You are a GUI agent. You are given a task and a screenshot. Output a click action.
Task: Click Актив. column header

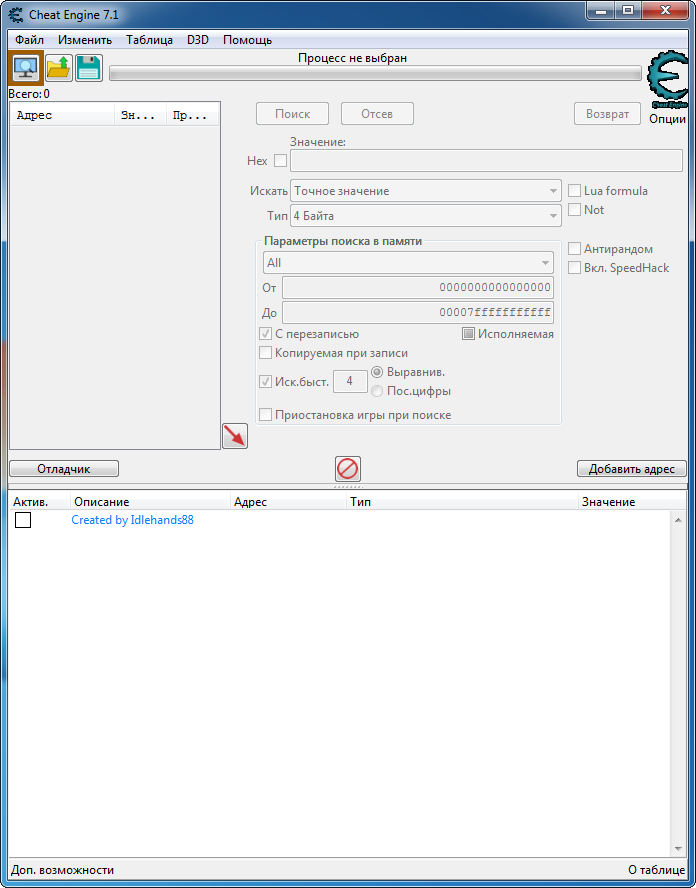pos(39,502)
